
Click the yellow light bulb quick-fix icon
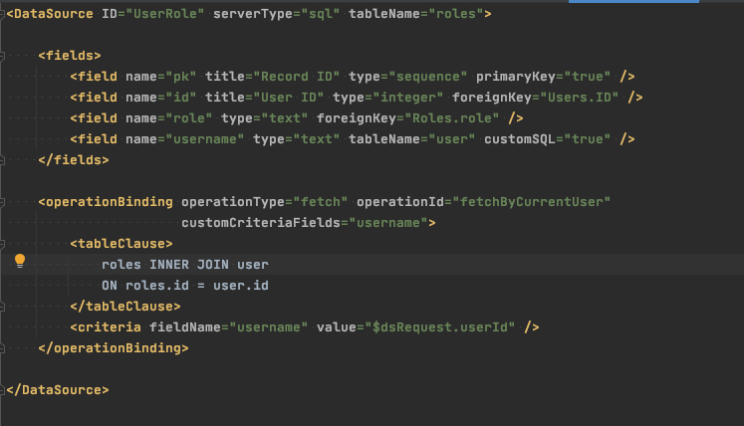coord(19,262)
